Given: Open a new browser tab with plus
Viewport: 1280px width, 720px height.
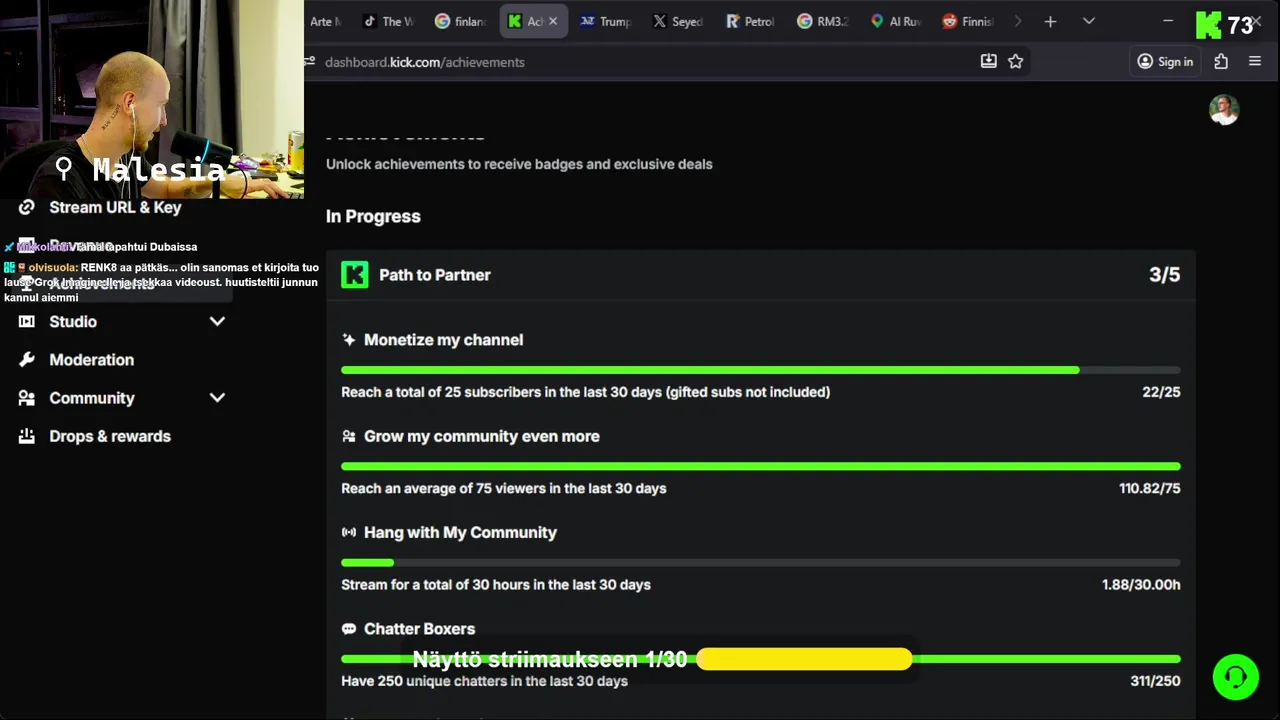Looking at the screenshot, I should point(1050,21).
